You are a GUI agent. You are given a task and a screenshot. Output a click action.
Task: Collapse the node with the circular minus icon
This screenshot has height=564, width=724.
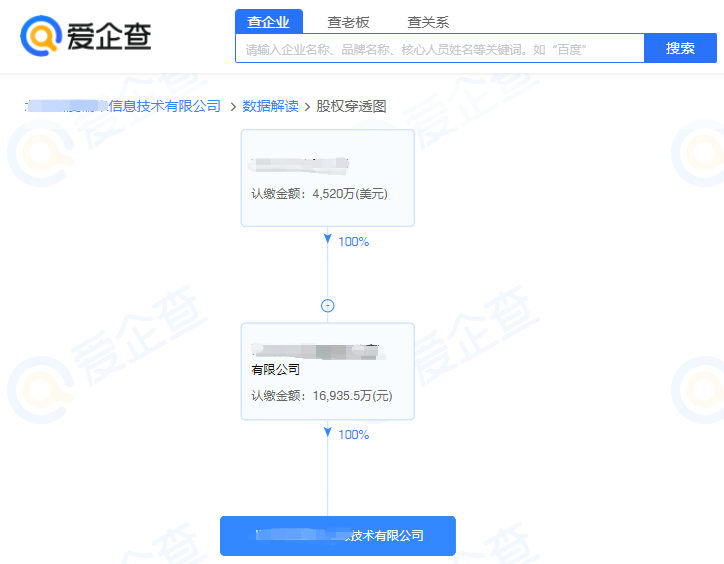[327, 306]
